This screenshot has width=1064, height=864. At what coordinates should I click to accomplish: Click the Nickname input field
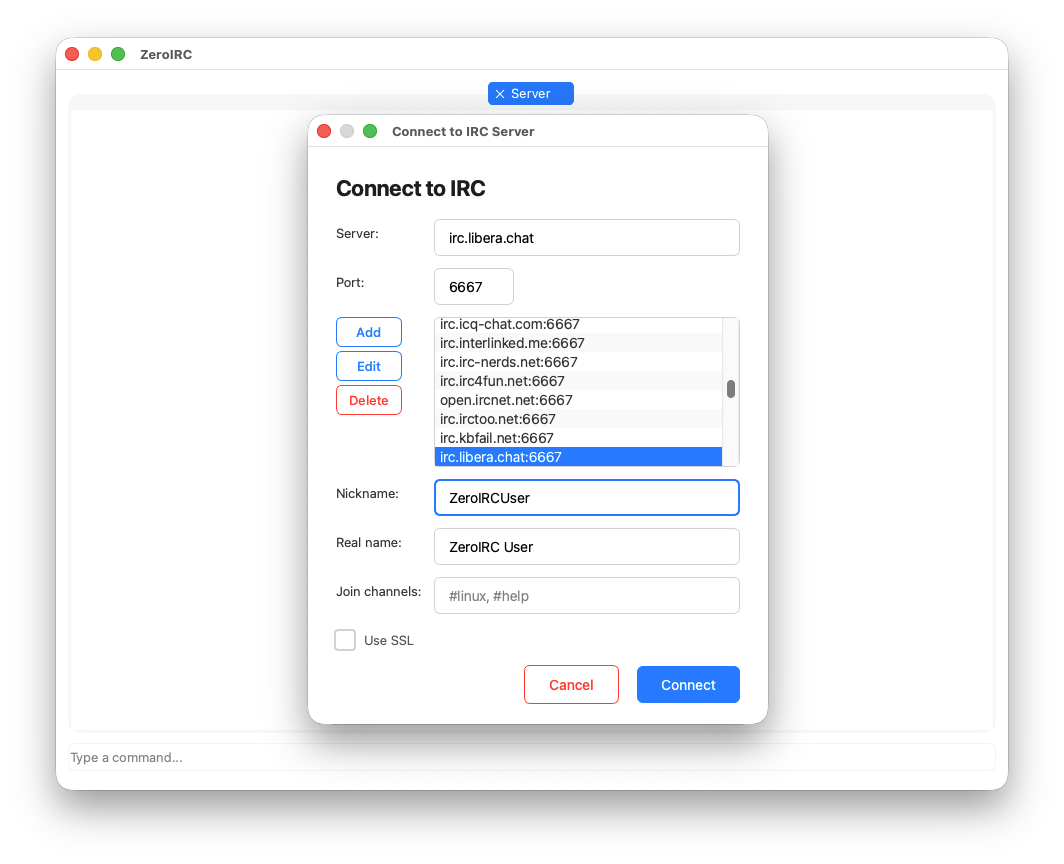point(586,497)
